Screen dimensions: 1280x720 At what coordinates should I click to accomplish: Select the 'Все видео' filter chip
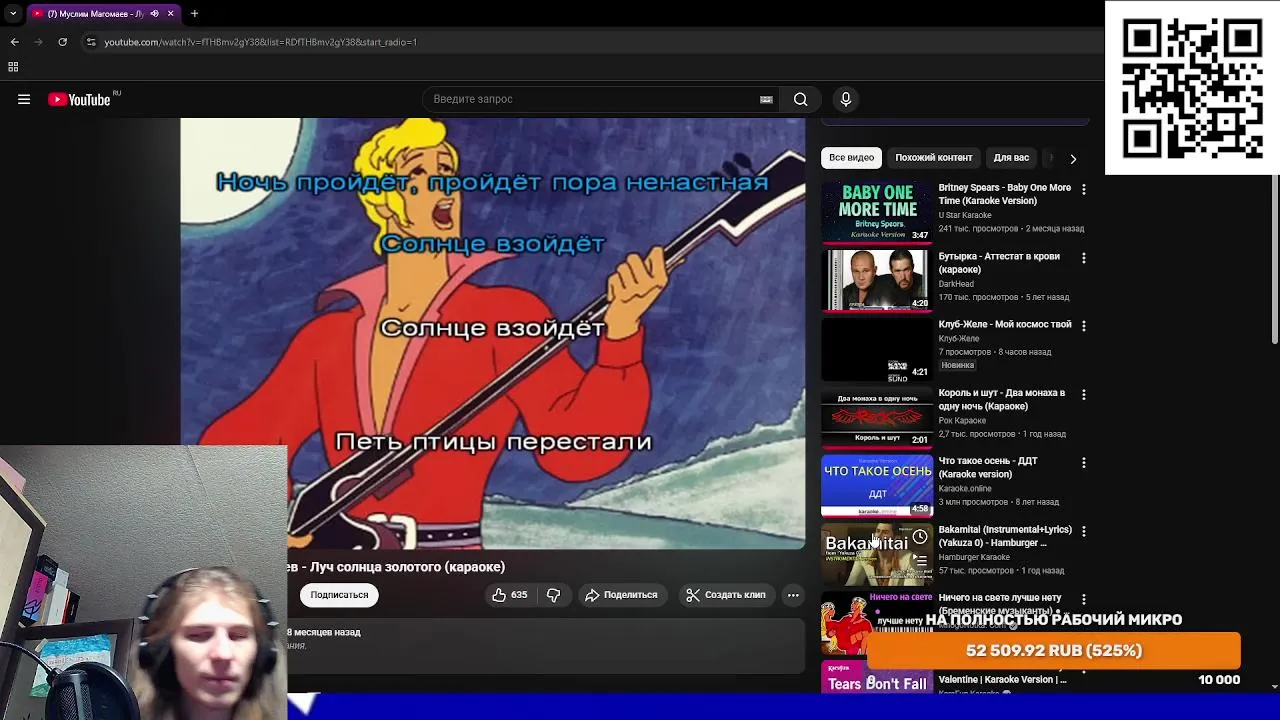click(852, 158)
